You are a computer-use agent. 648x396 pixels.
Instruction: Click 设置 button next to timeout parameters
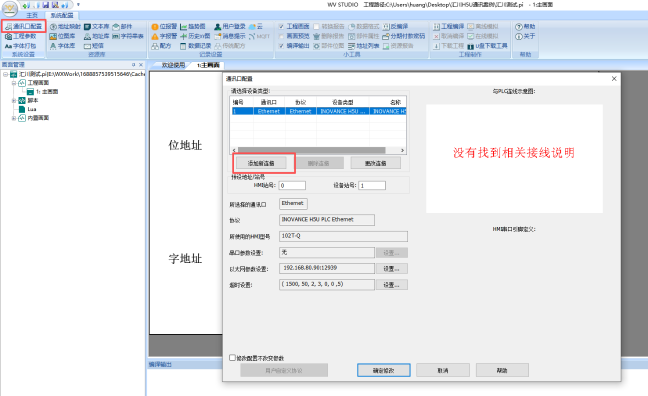[x=391, y=285]
